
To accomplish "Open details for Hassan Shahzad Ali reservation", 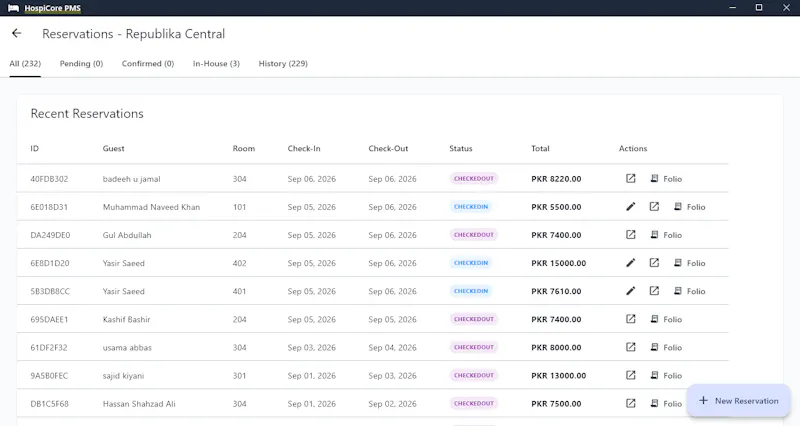I will pyautogui.click(x=631, y=403).
